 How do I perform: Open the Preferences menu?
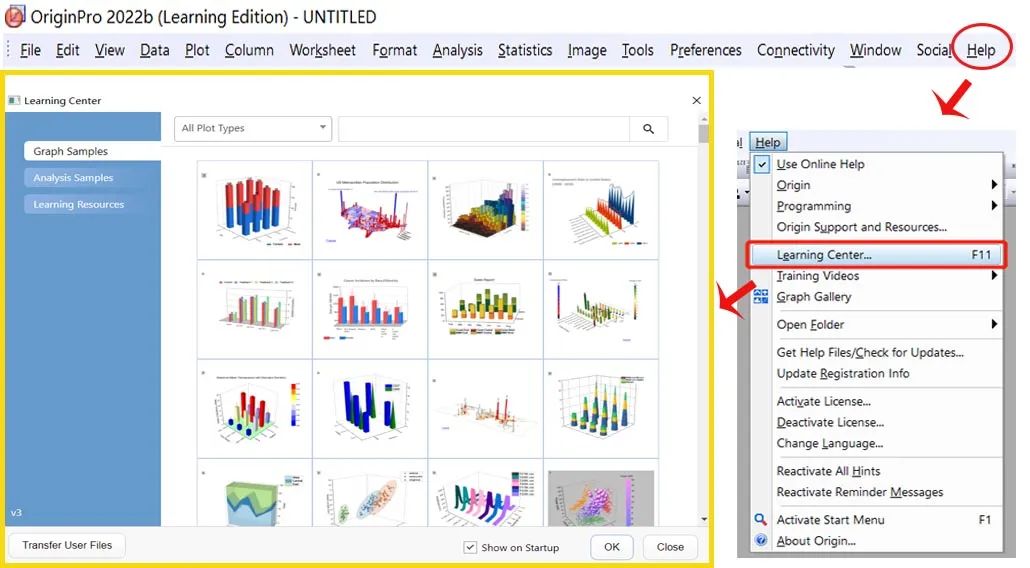point(705,51)
